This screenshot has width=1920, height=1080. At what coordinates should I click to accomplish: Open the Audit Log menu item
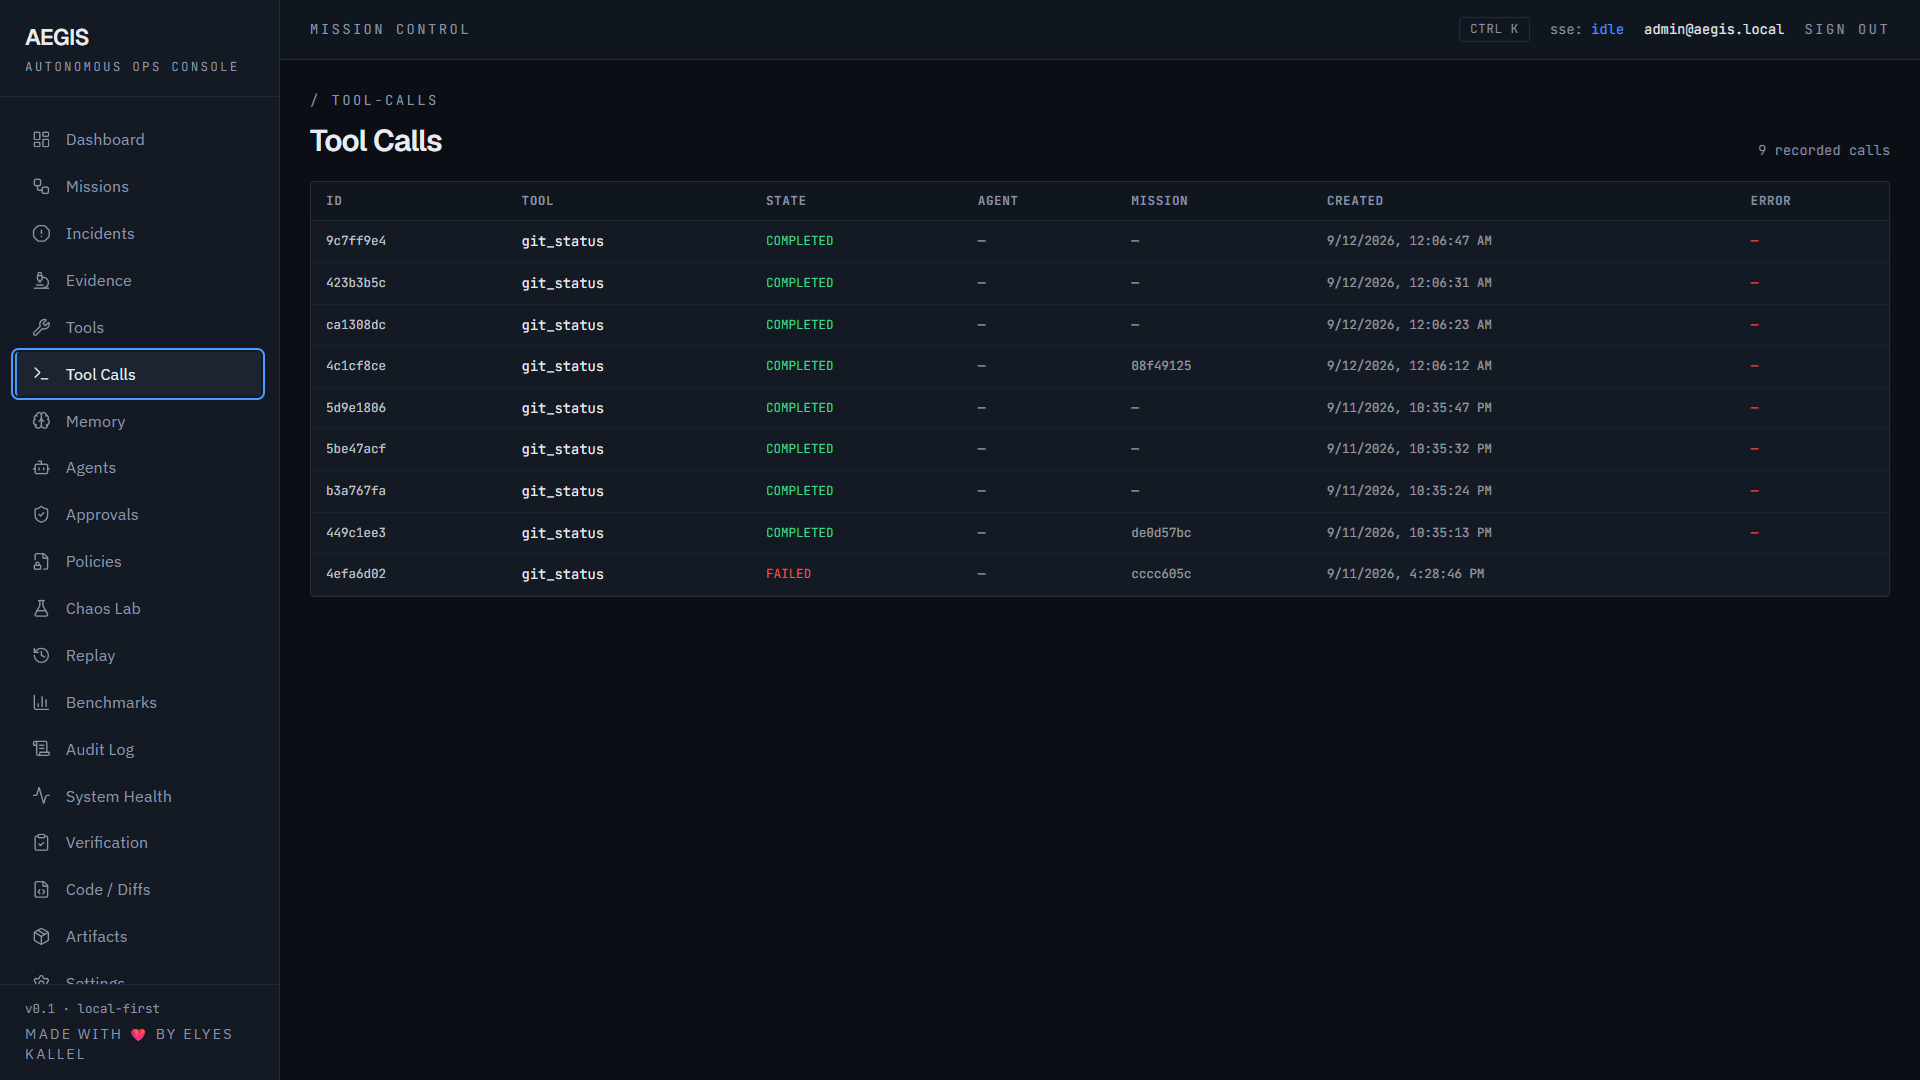pos(138,750)
